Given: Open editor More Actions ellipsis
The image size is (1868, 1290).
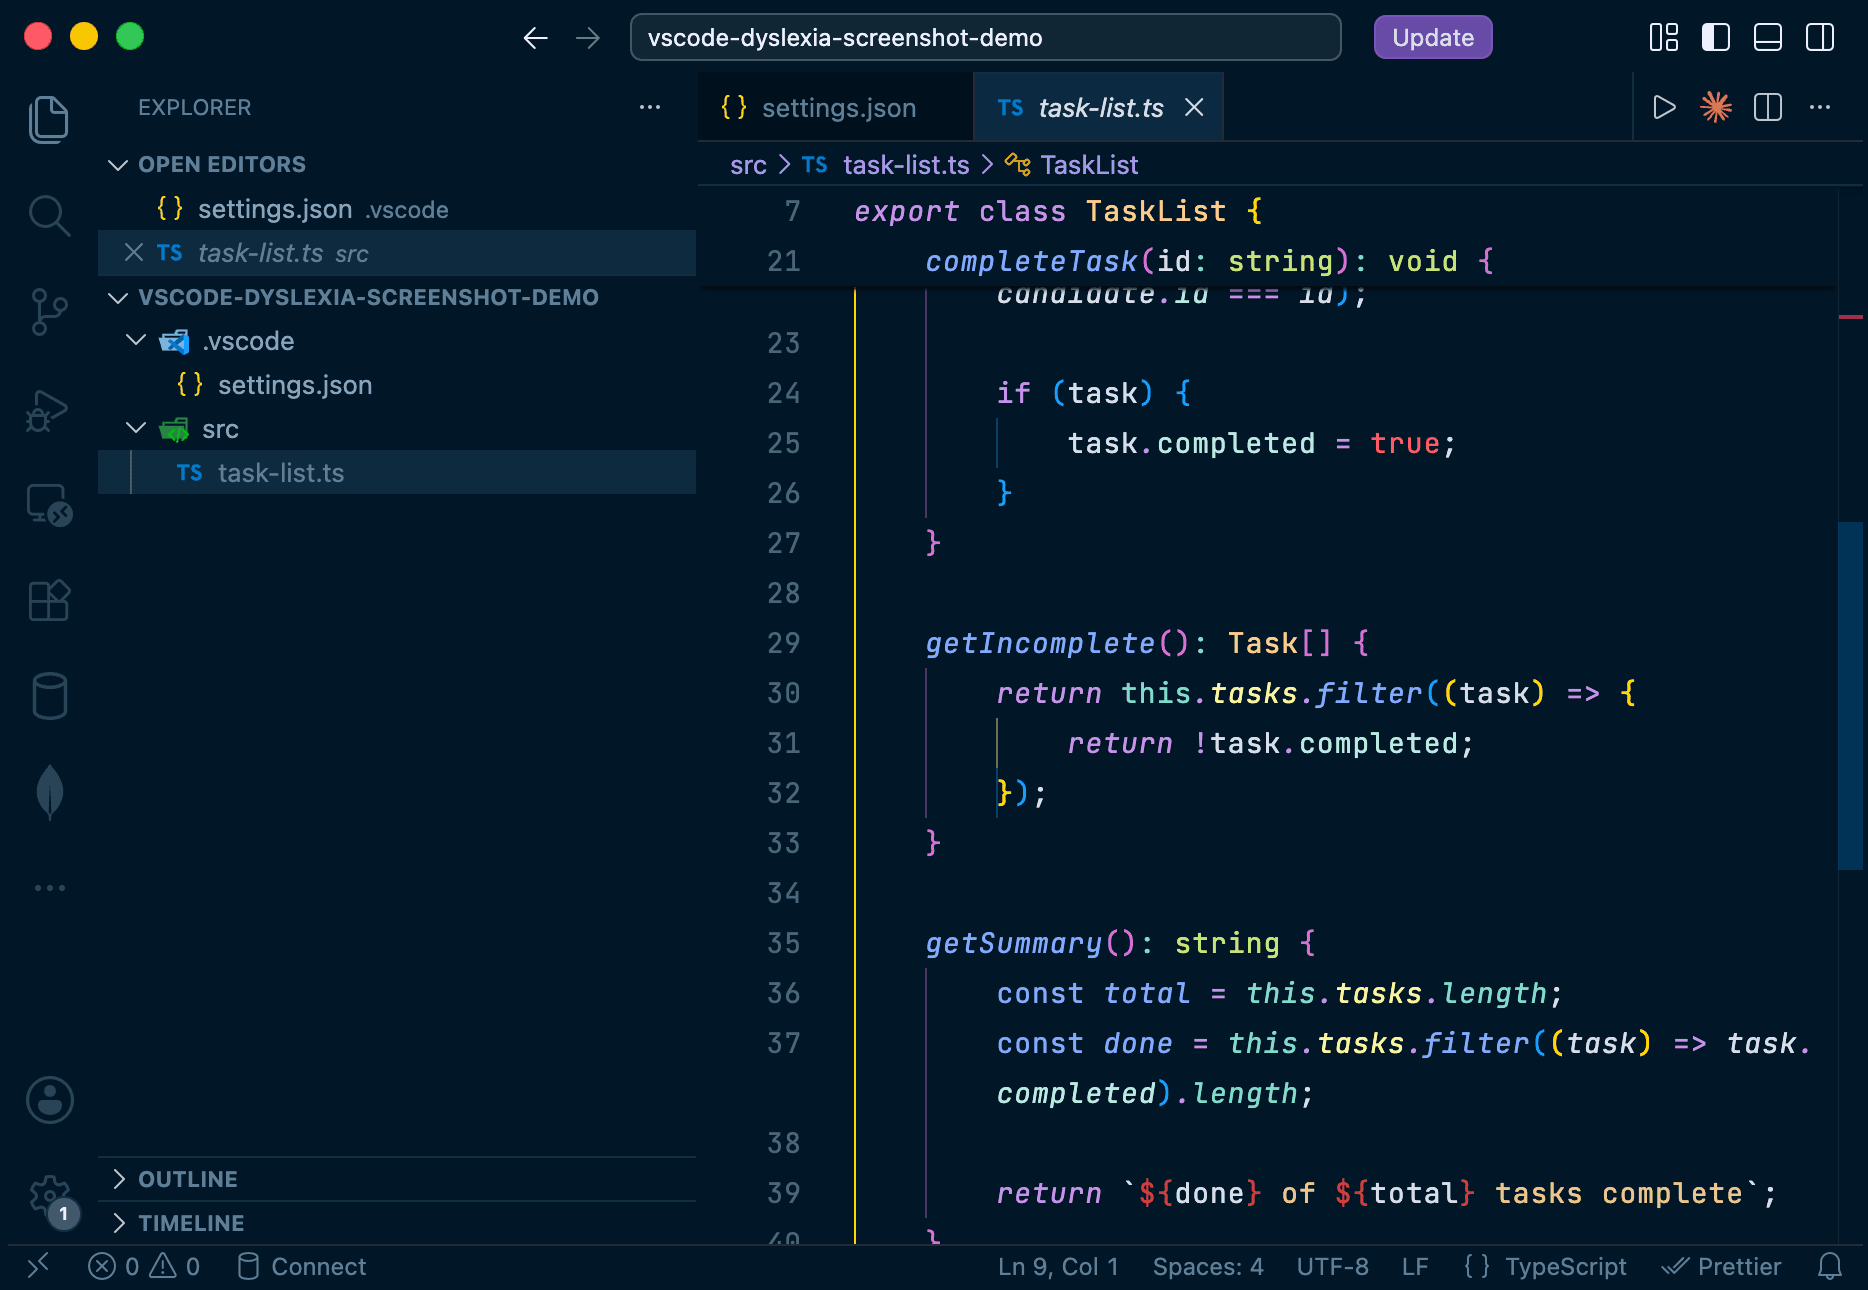Looking at the screenshot, I should [1820, 107].
